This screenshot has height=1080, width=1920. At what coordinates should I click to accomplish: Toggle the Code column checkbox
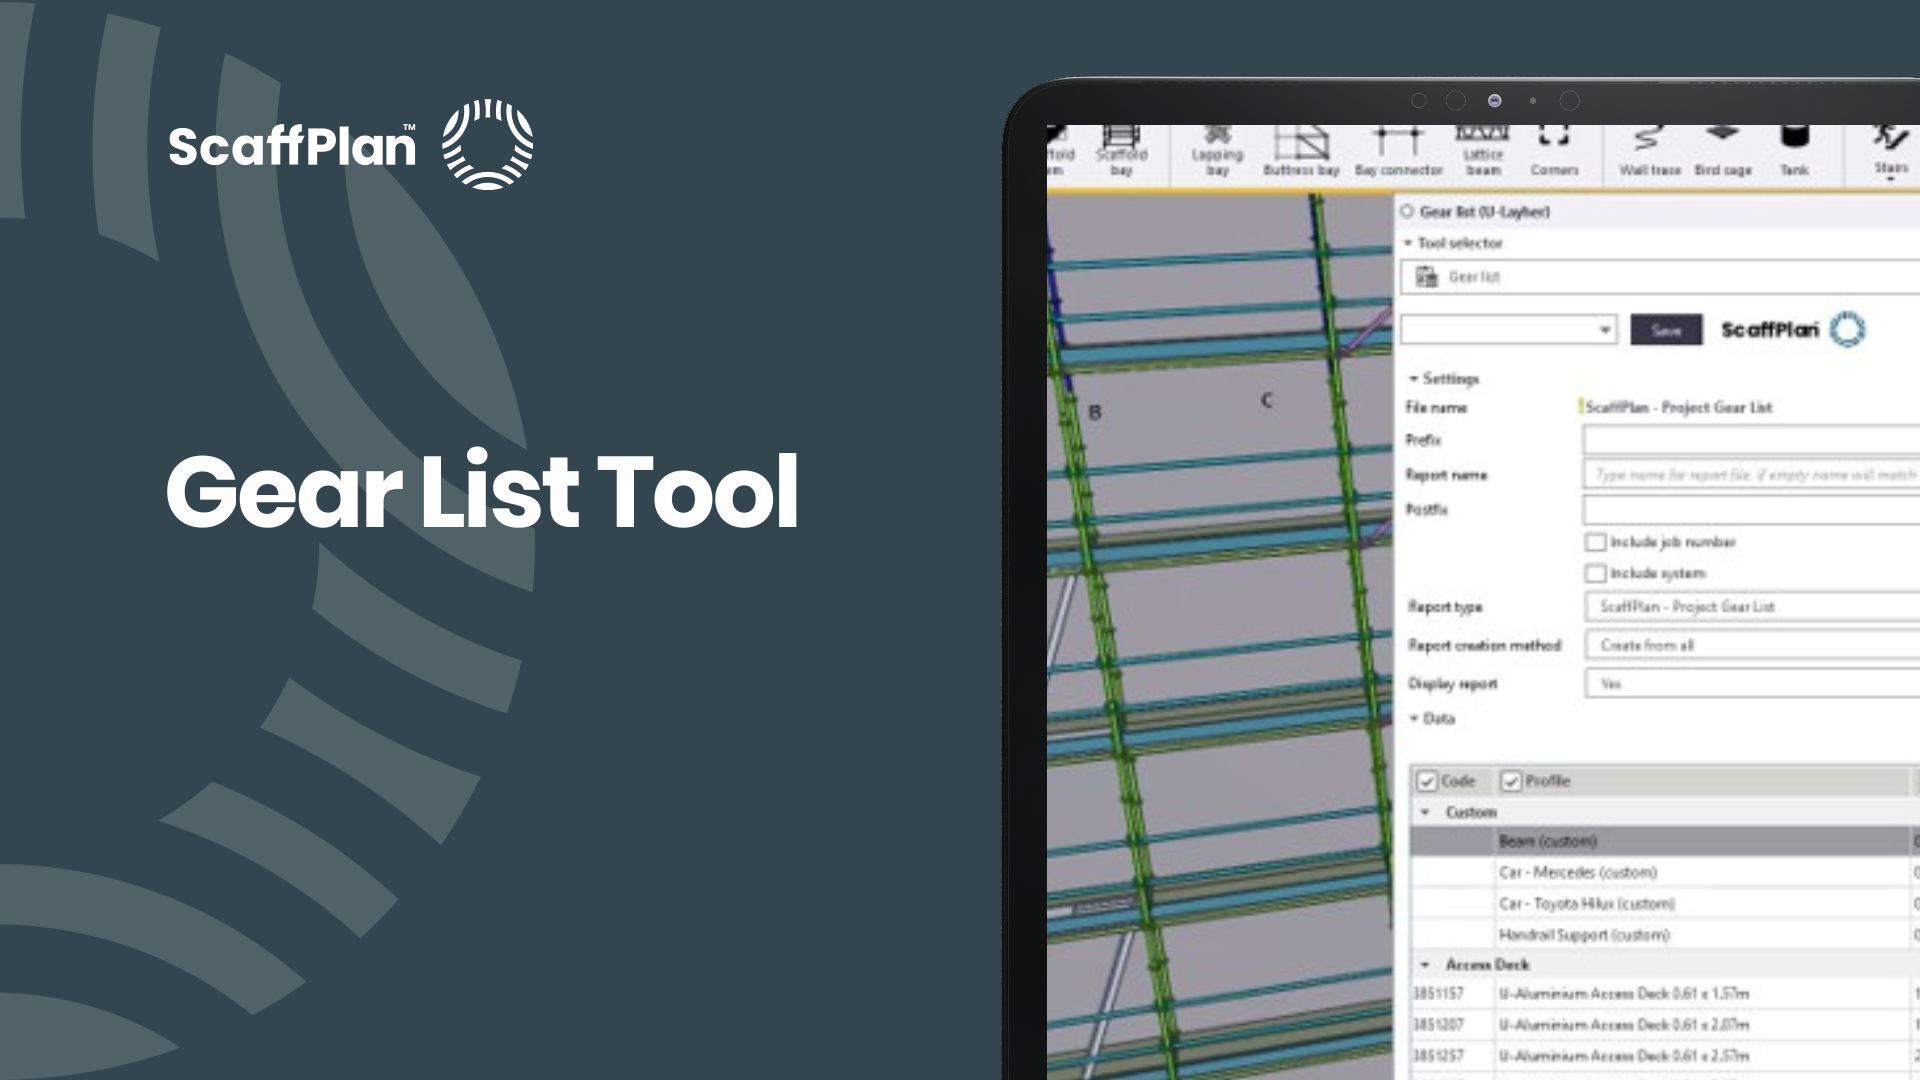tap(1427, 781)
